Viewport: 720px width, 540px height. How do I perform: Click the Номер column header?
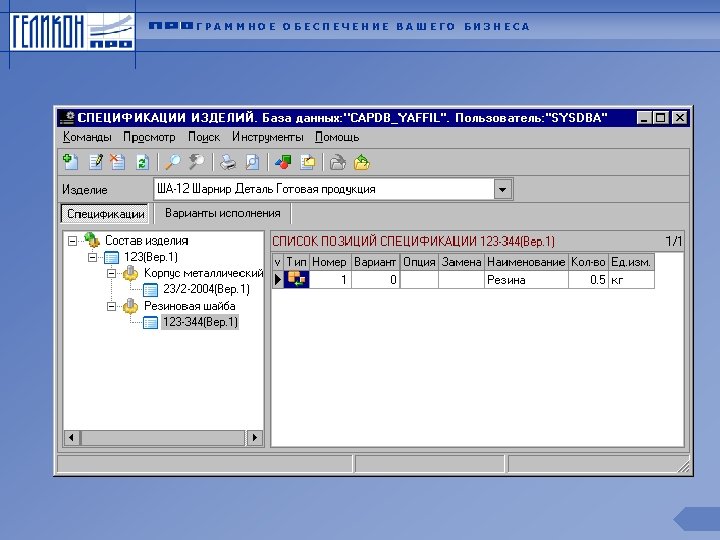click(x=331, y=262)
